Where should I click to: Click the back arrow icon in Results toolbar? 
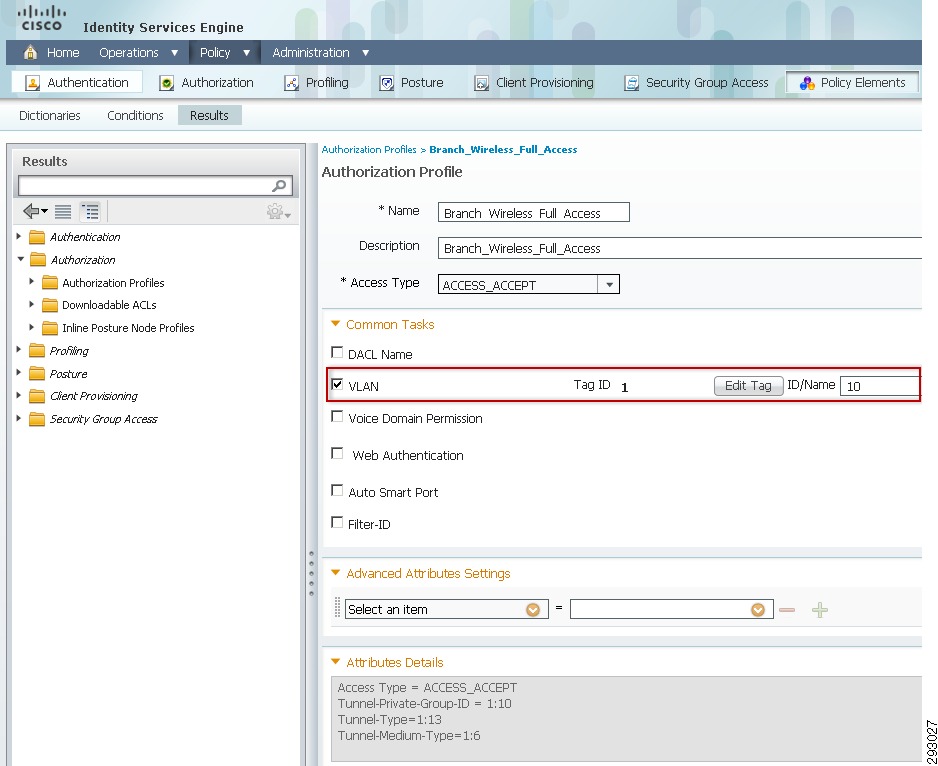point(35,211)
